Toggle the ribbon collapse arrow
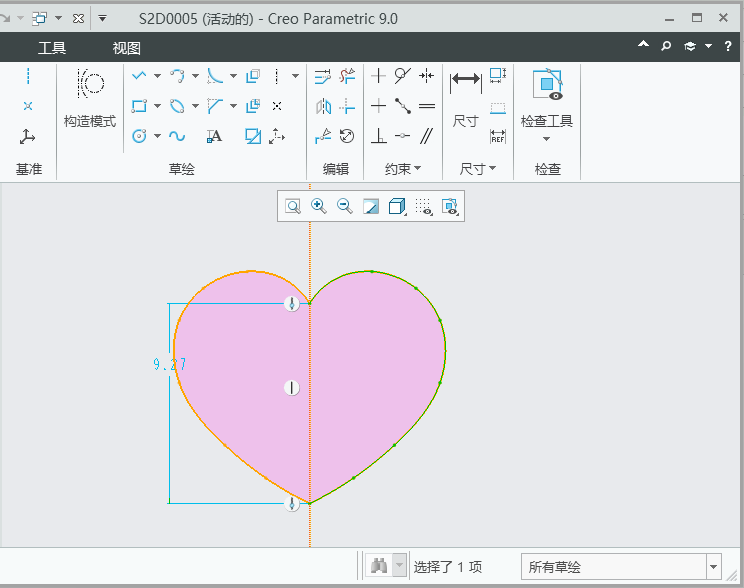This screenshot has width=744, height=588. 643,47
